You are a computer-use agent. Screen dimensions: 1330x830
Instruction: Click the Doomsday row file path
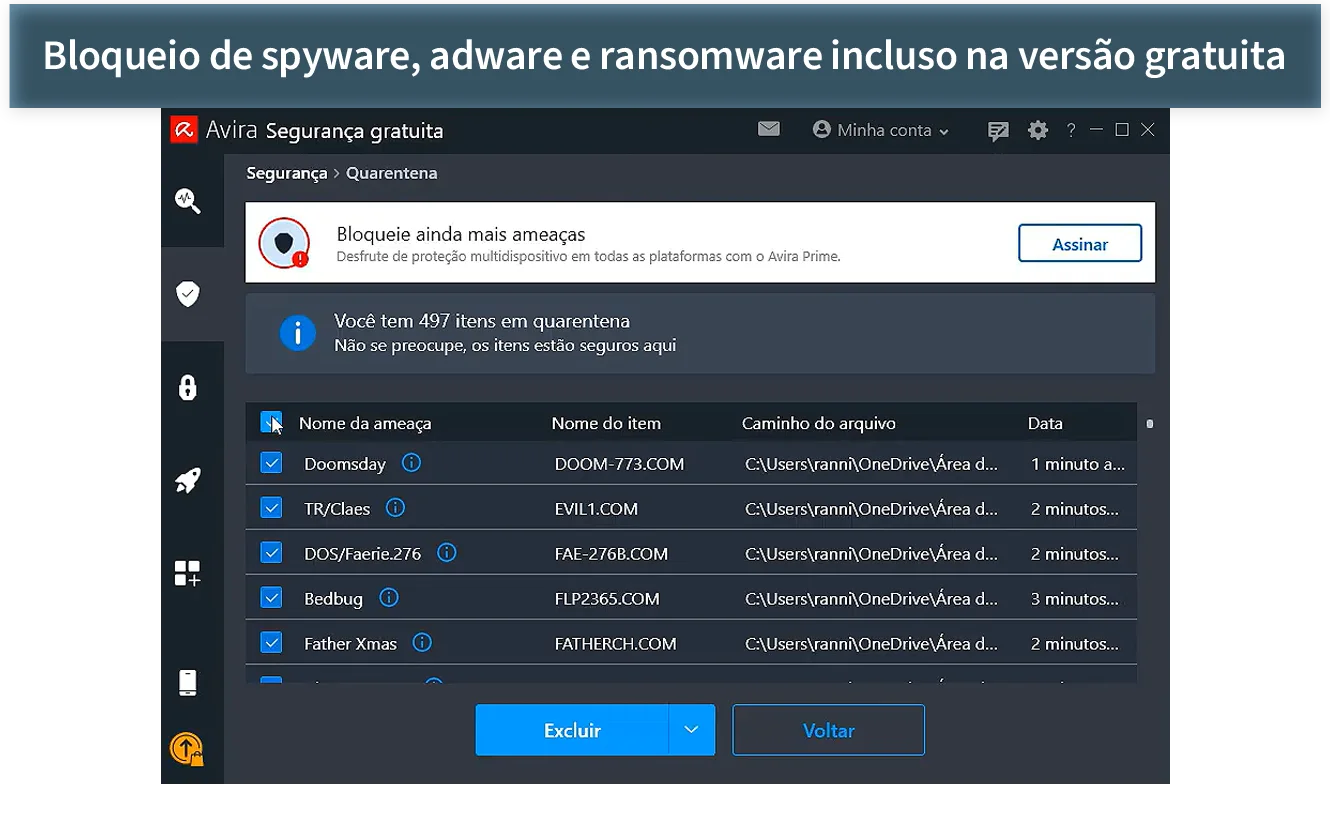872,464
